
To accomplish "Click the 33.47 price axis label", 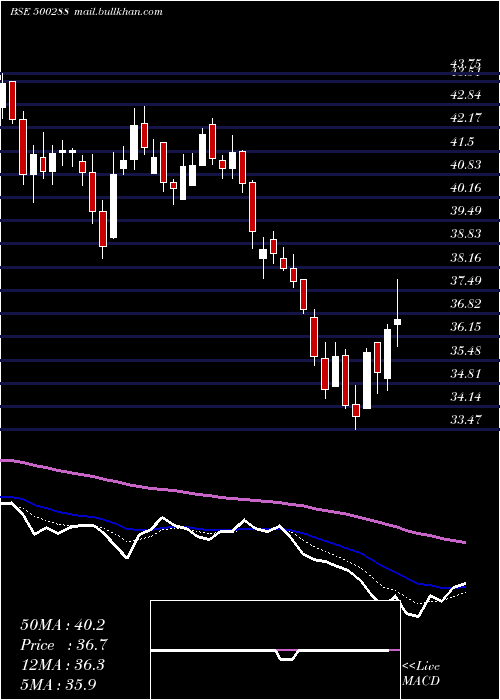I will point(466,420).
